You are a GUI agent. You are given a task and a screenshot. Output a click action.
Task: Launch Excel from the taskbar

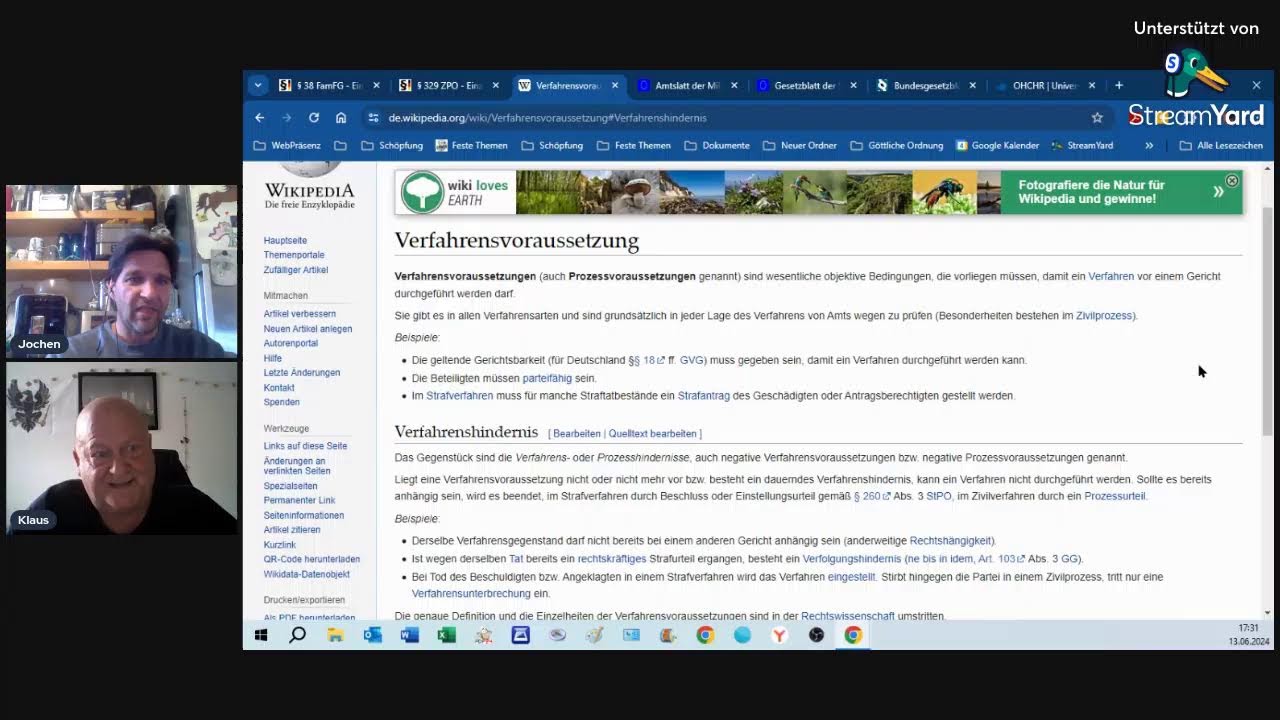tap(447, 635)
